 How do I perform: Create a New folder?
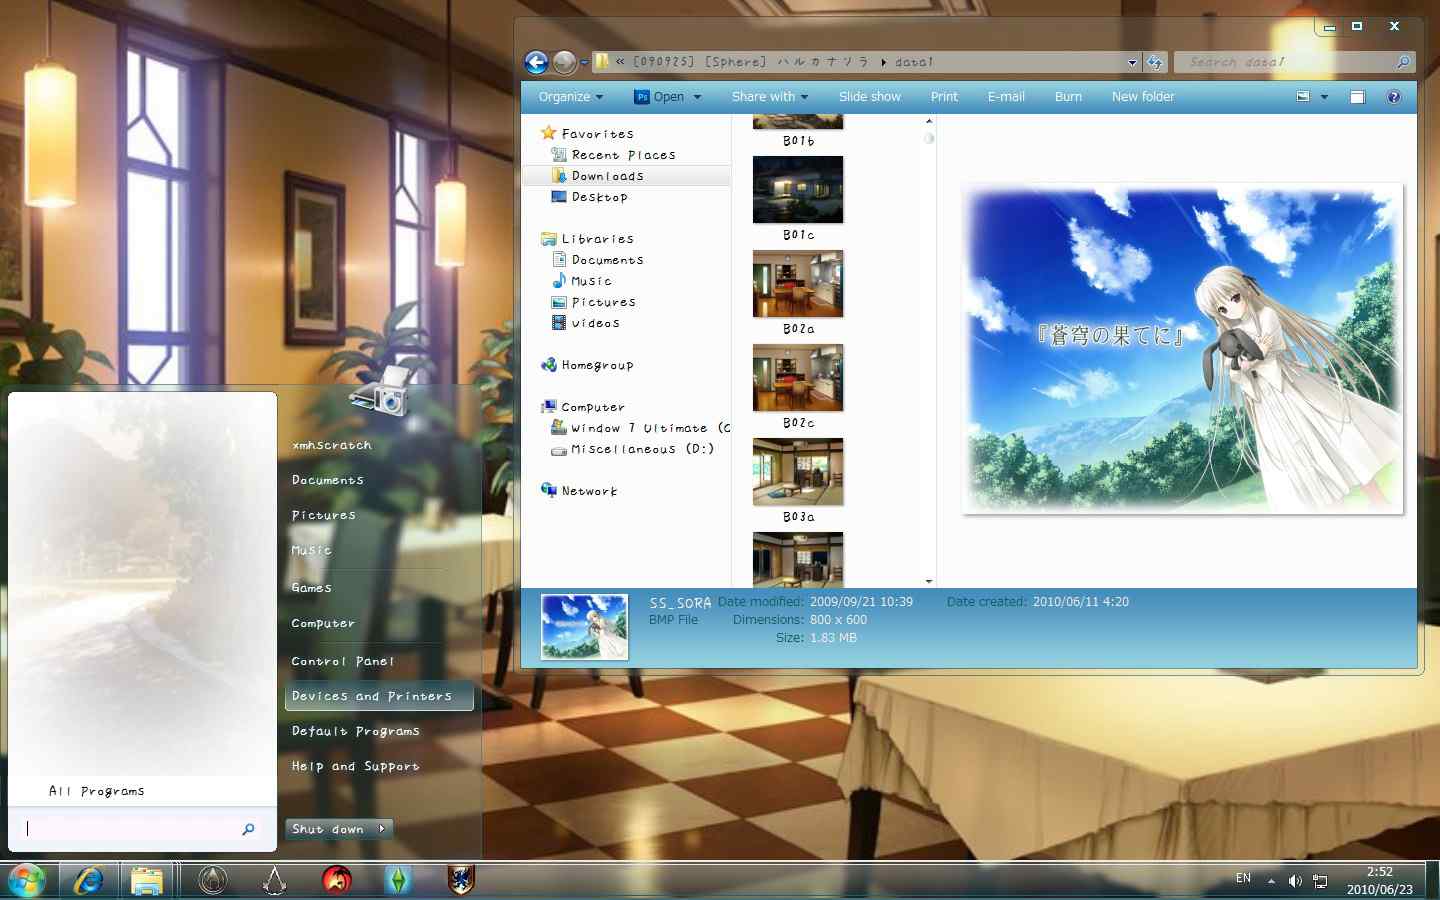pos(1143,97)
